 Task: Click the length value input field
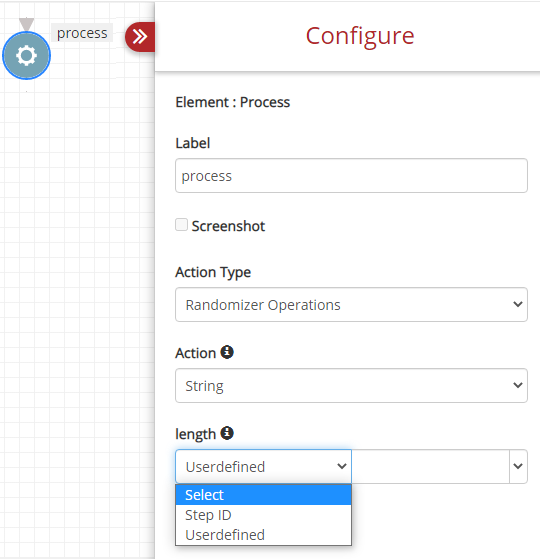click(x=430, y=466)
